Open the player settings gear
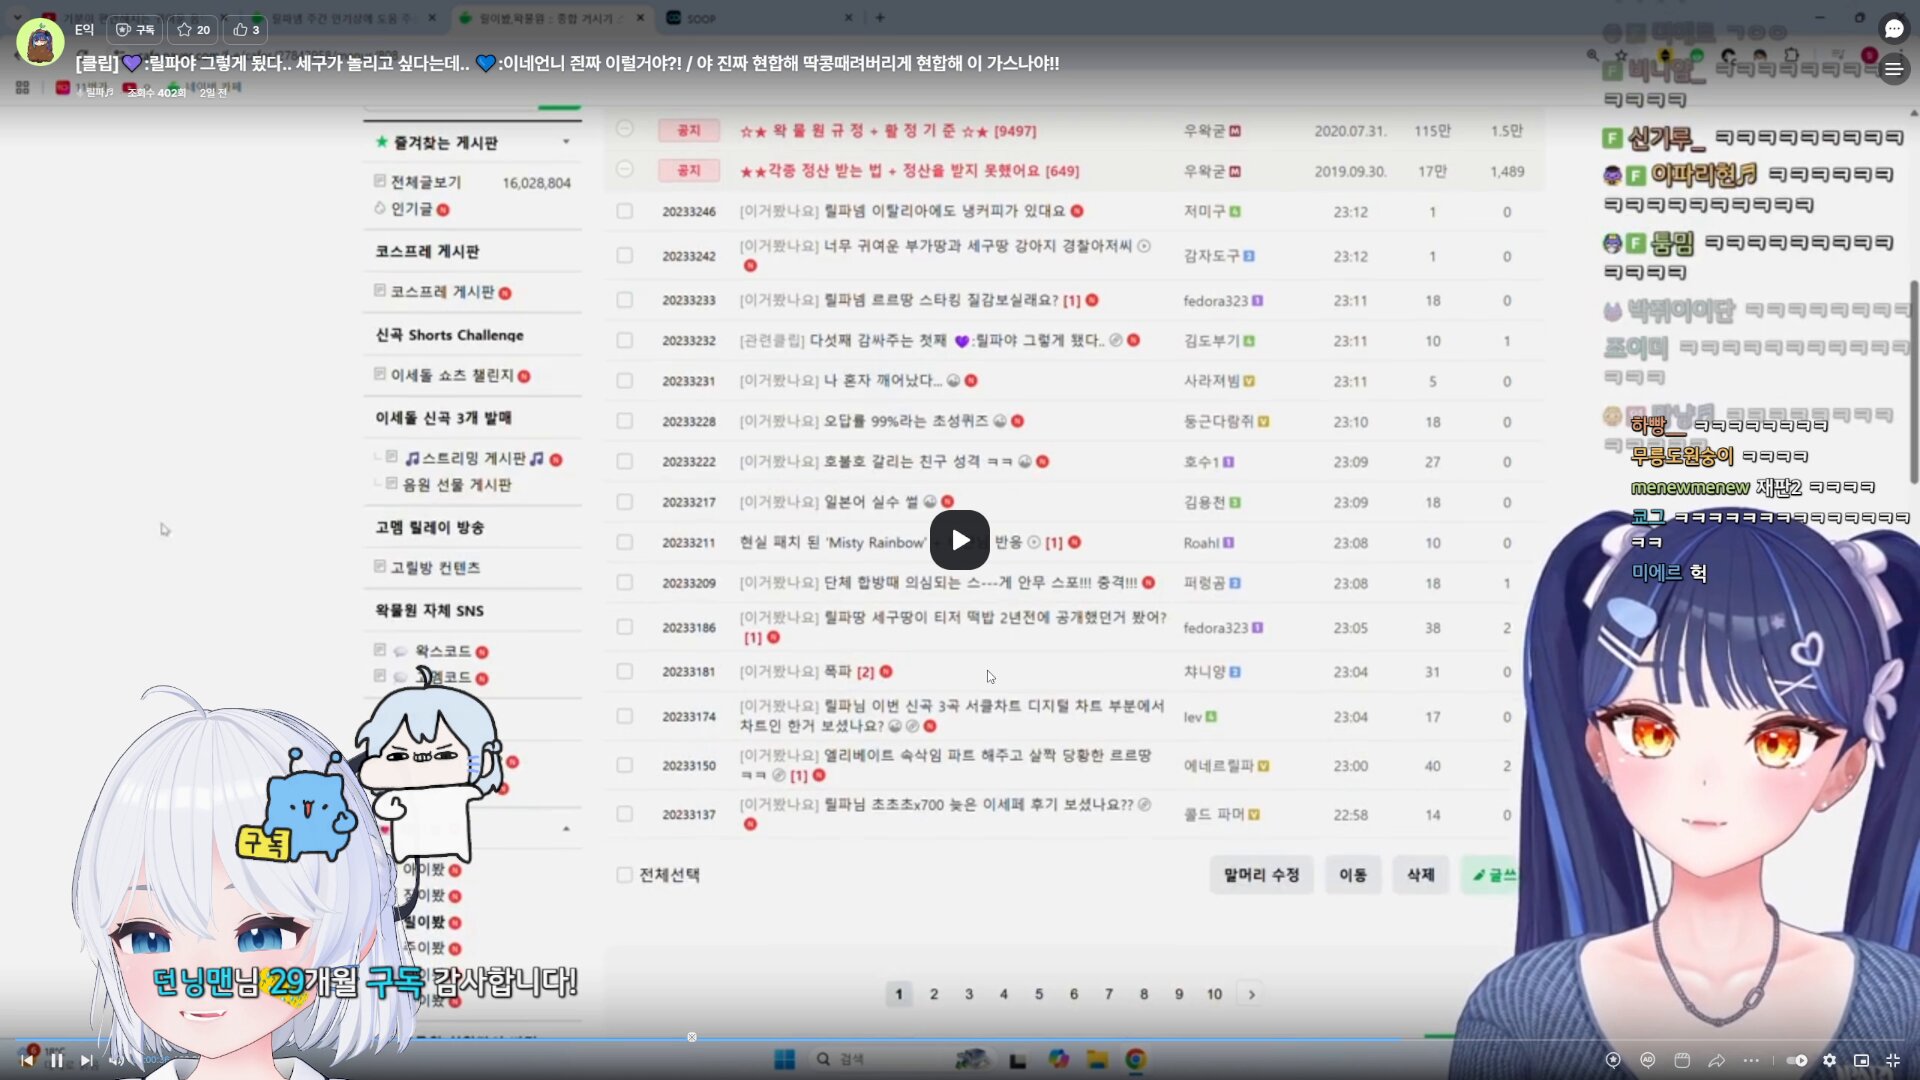Image resolution: width=1920 pixels, height=1080 pixels. tap(1829, 1060)
